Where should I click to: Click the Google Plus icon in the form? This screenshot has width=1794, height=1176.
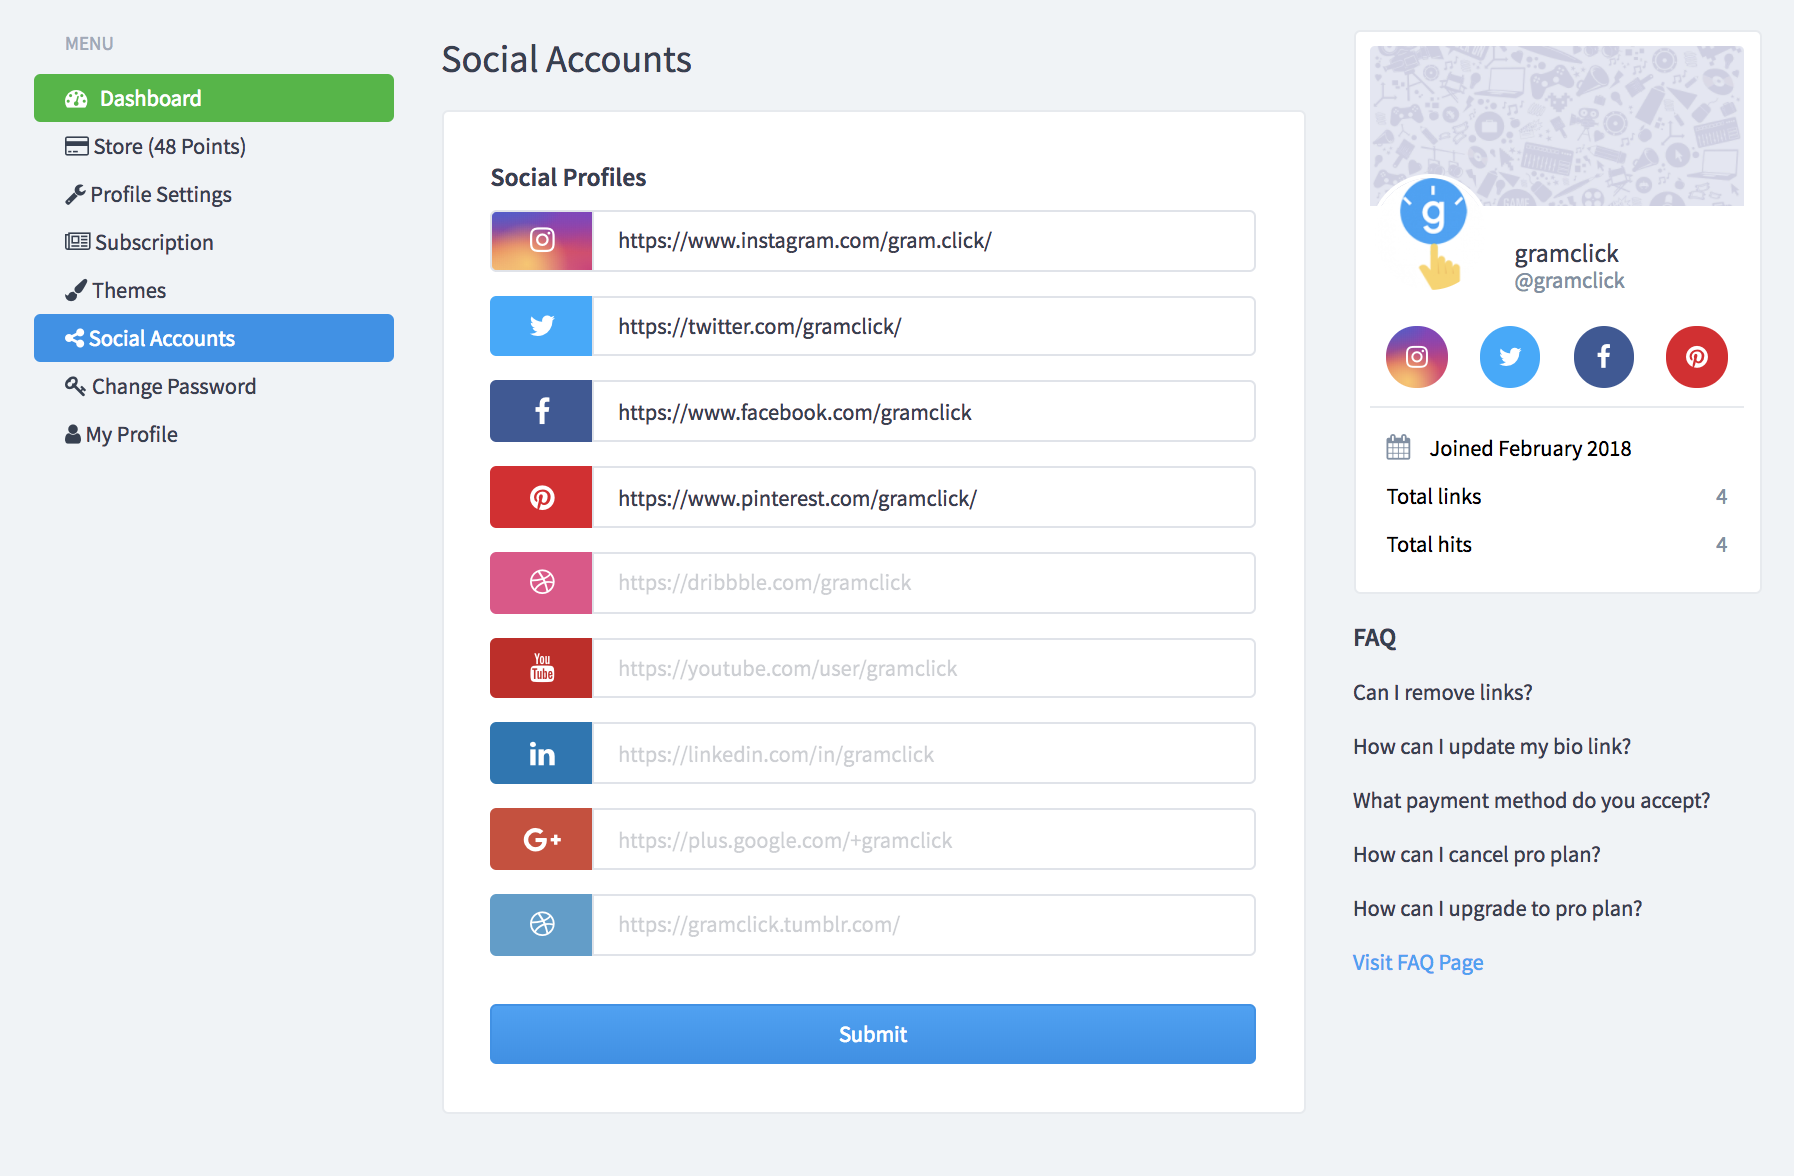pos(541,839)
